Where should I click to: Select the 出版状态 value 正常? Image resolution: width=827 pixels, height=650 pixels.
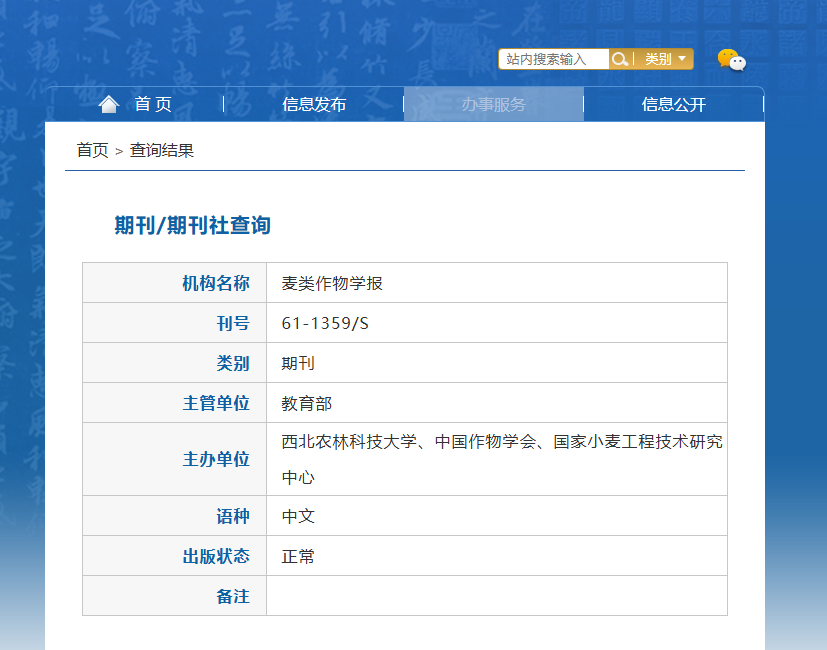[x=298, y=556]
